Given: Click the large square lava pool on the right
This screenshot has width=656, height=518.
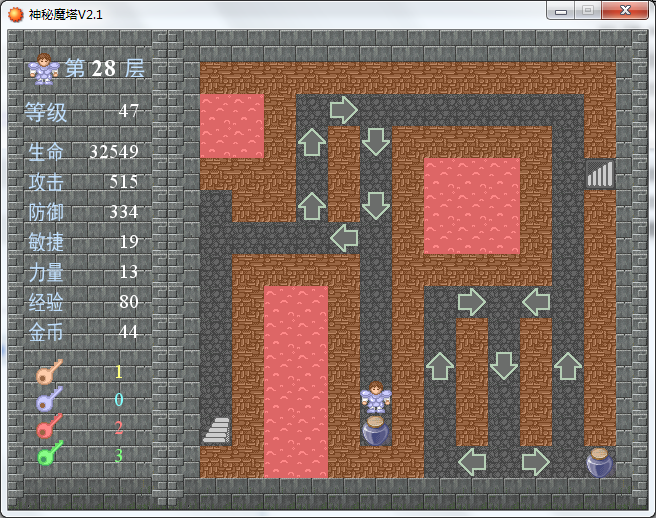Looking at the screenshot, I should (472, 206).
